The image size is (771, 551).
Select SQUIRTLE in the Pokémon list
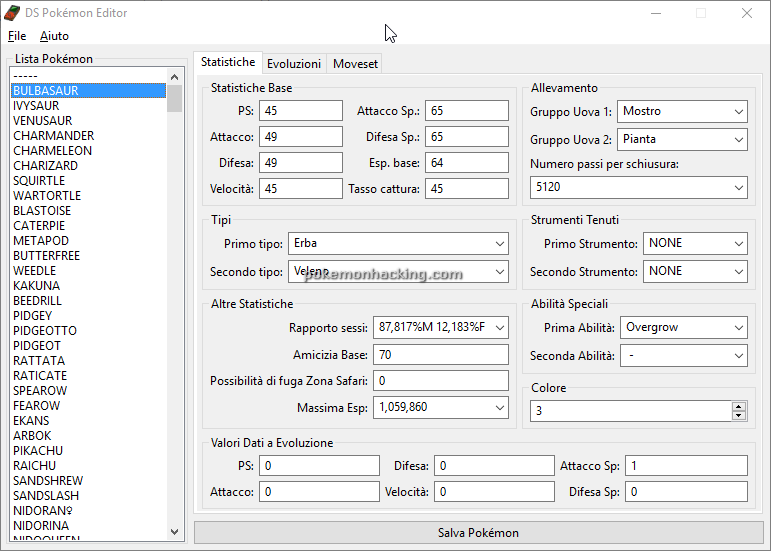tap(89, 181)
